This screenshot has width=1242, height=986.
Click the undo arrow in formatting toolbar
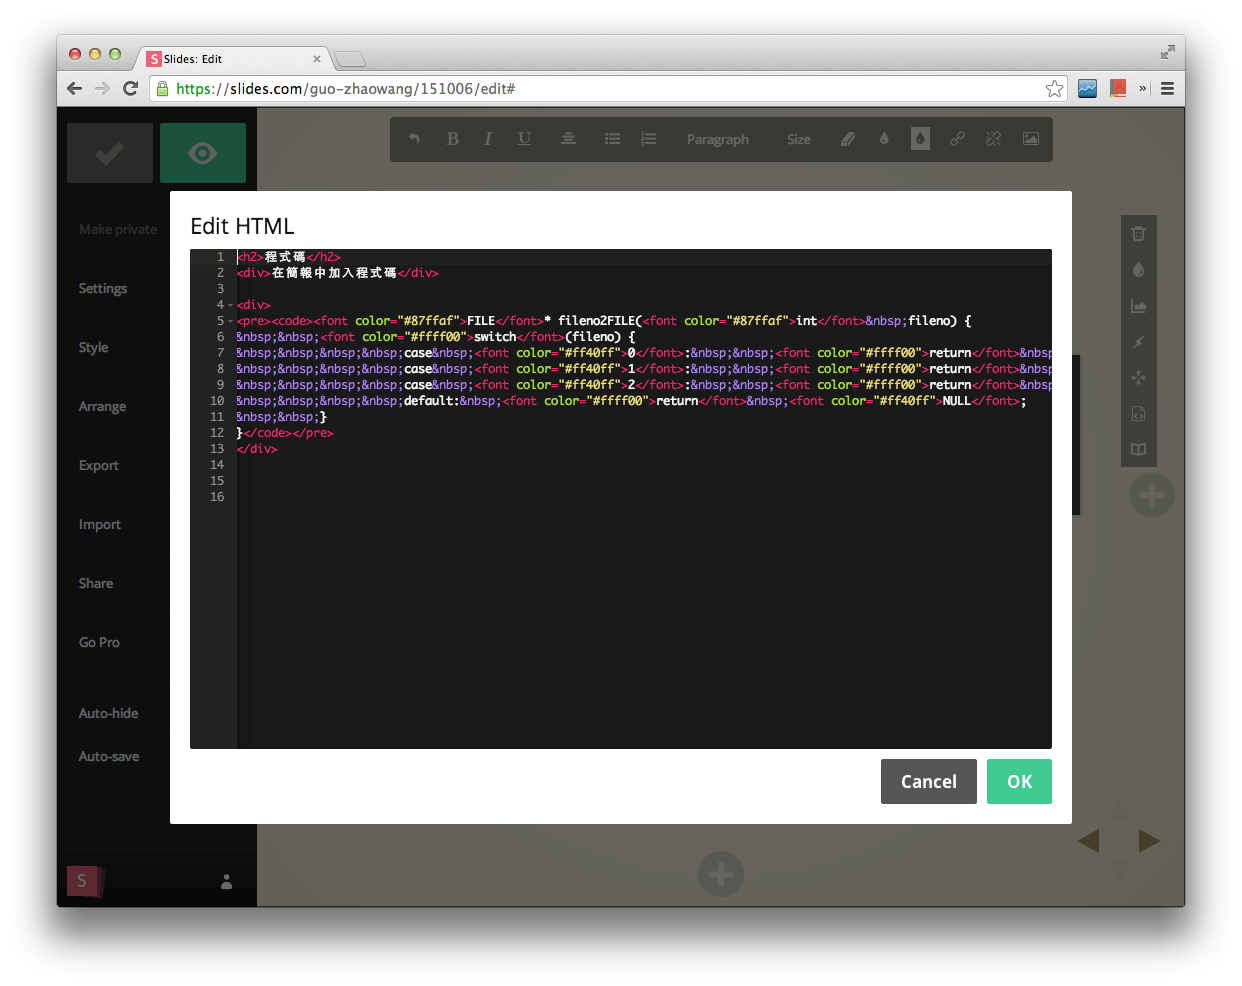coord(414,139)
